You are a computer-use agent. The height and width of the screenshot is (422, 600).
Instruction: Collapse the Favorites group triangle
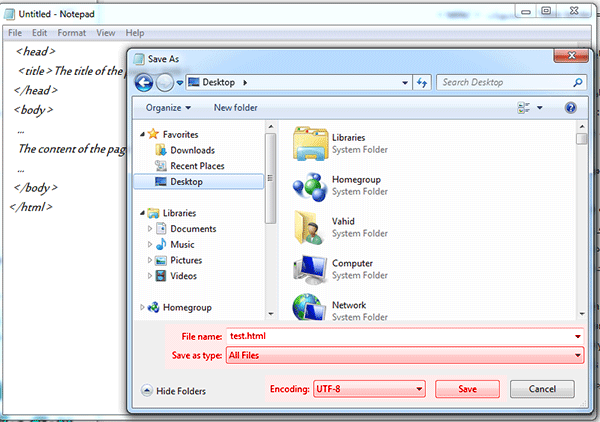coord(142,134)
